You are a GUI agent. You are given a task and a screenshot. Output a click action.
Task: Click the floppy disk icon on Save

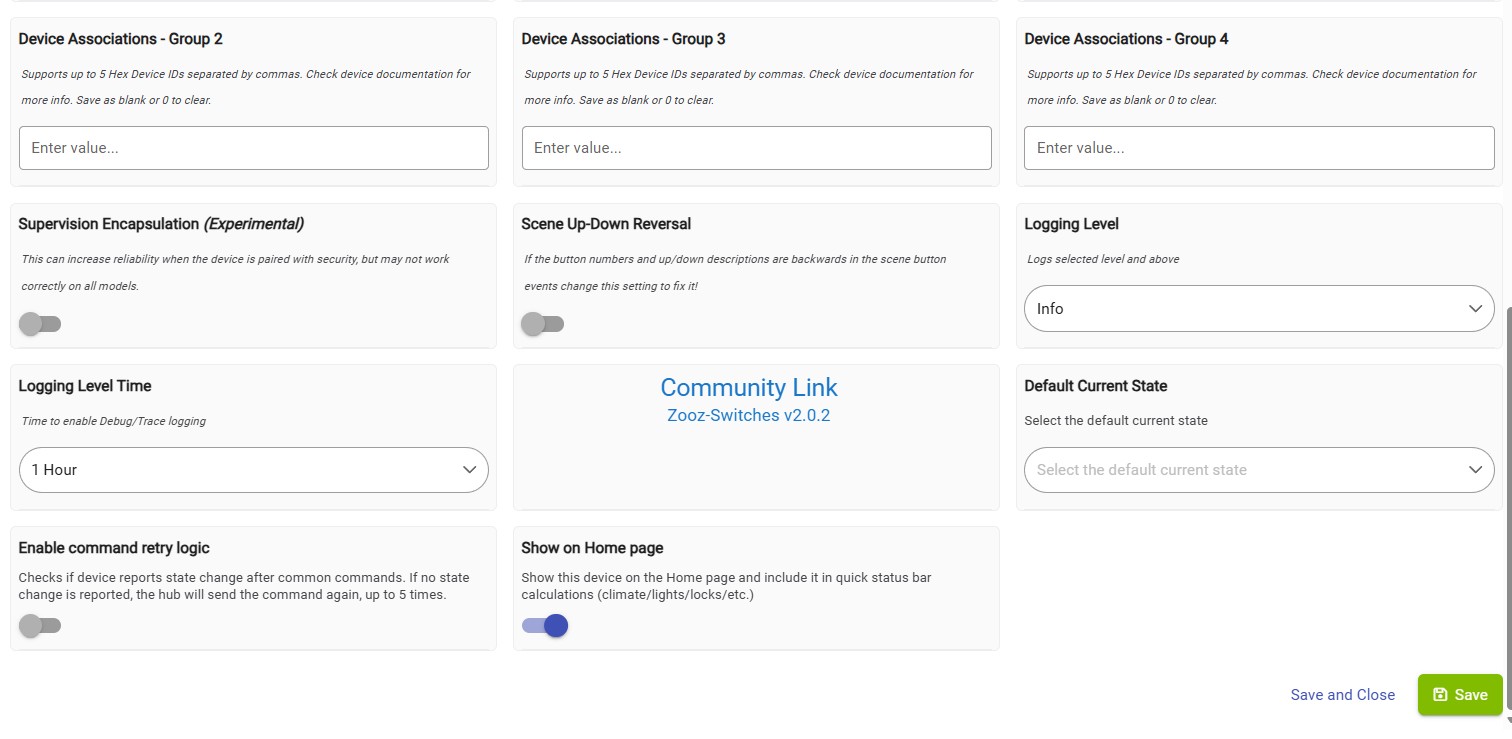(1440, 695)
